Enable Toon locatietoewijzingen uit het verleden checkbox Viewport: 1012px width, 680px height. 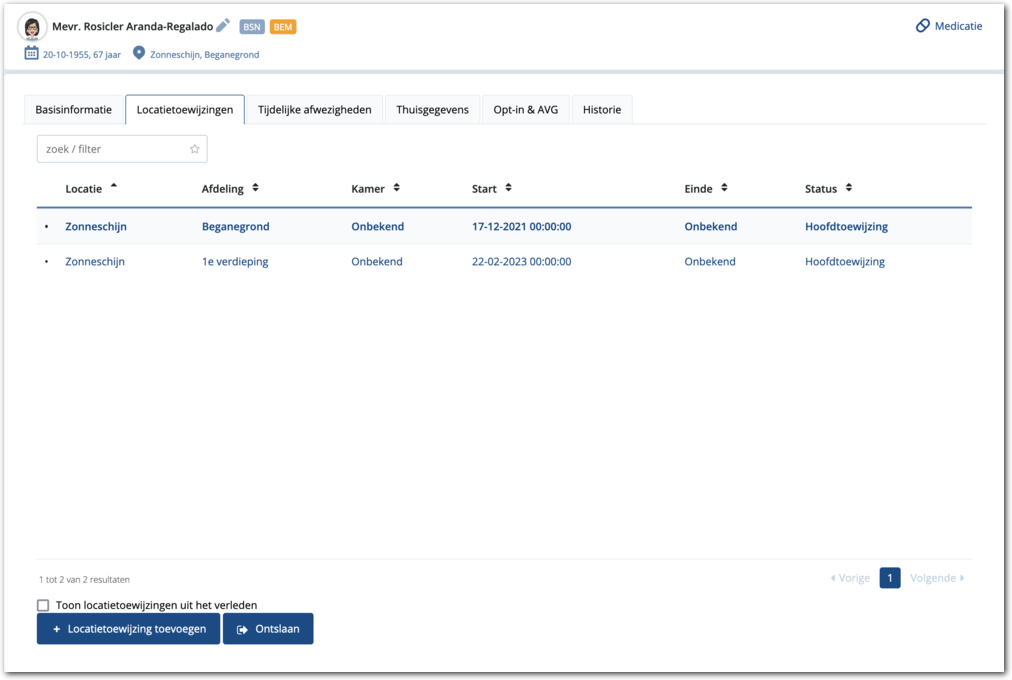[x=43, y=605]
